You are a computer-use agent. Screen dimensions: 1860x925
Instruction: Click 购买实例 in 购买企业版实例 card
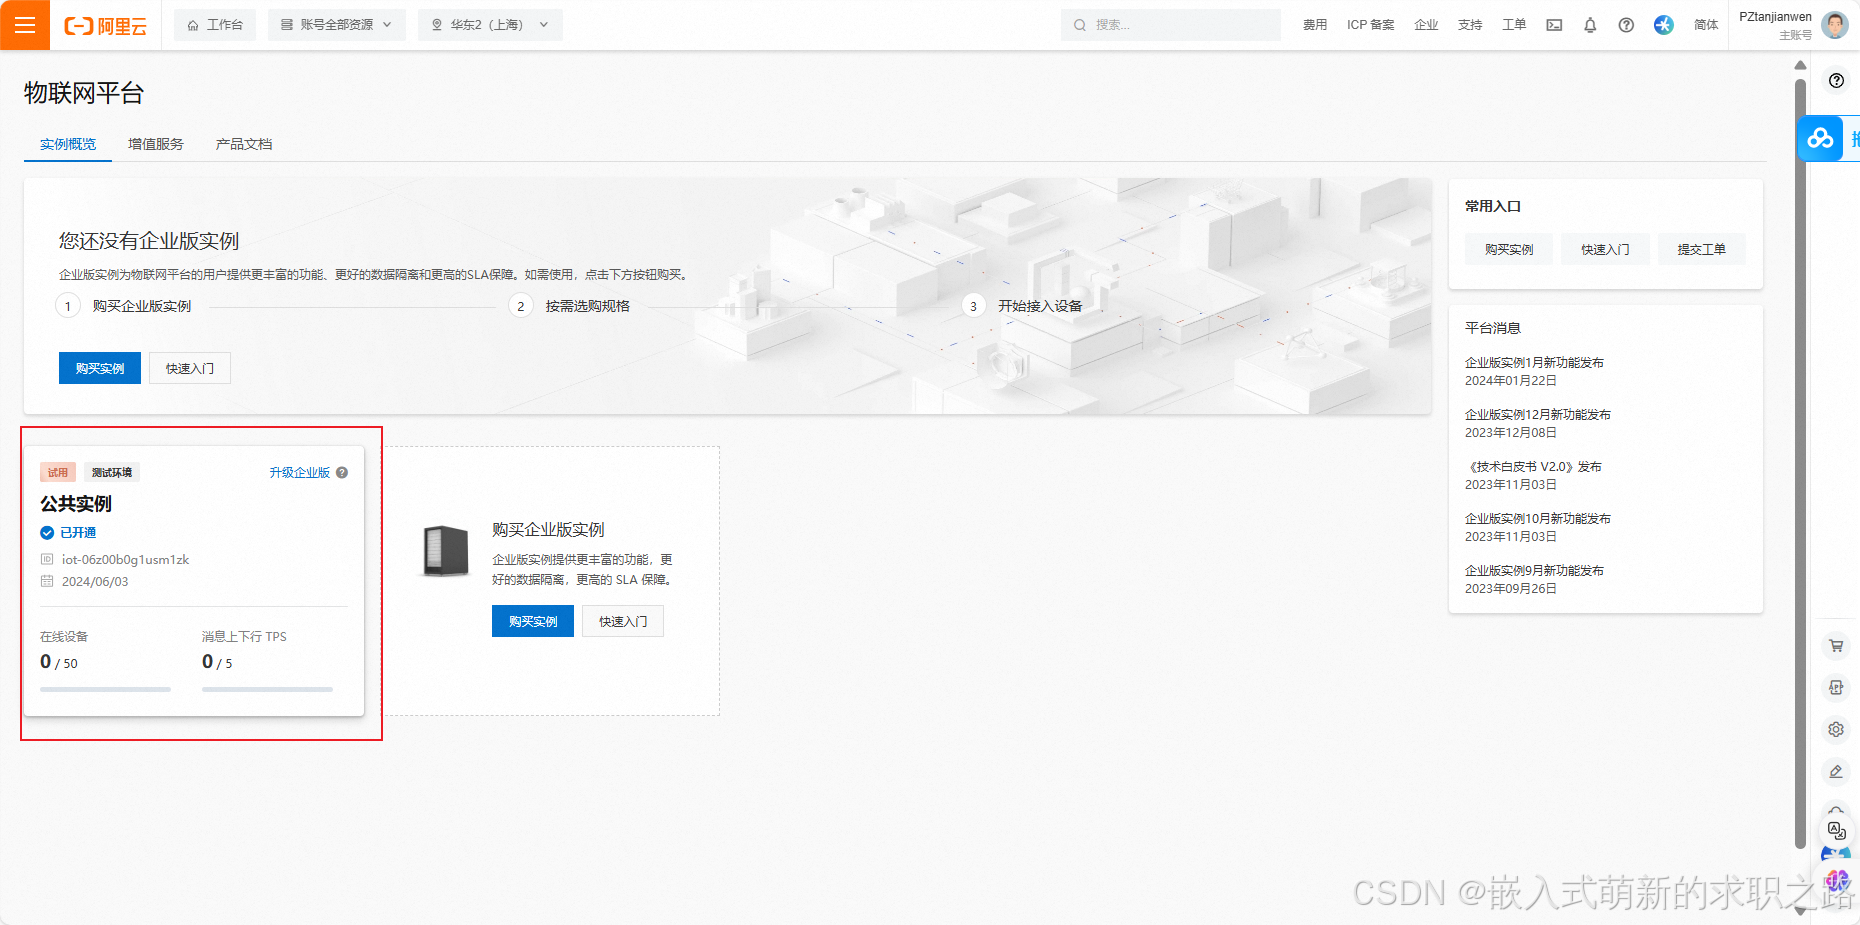[533, 621]
